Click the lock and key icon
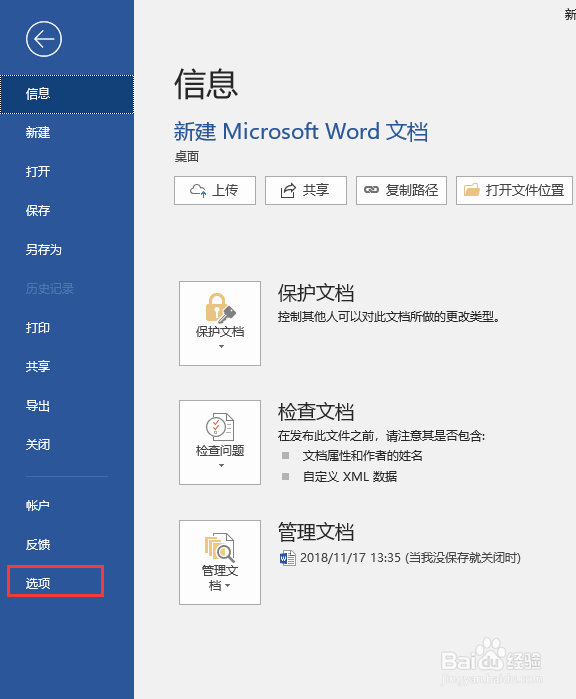Screen dimensions: 576x699 (x=220, y=308)
